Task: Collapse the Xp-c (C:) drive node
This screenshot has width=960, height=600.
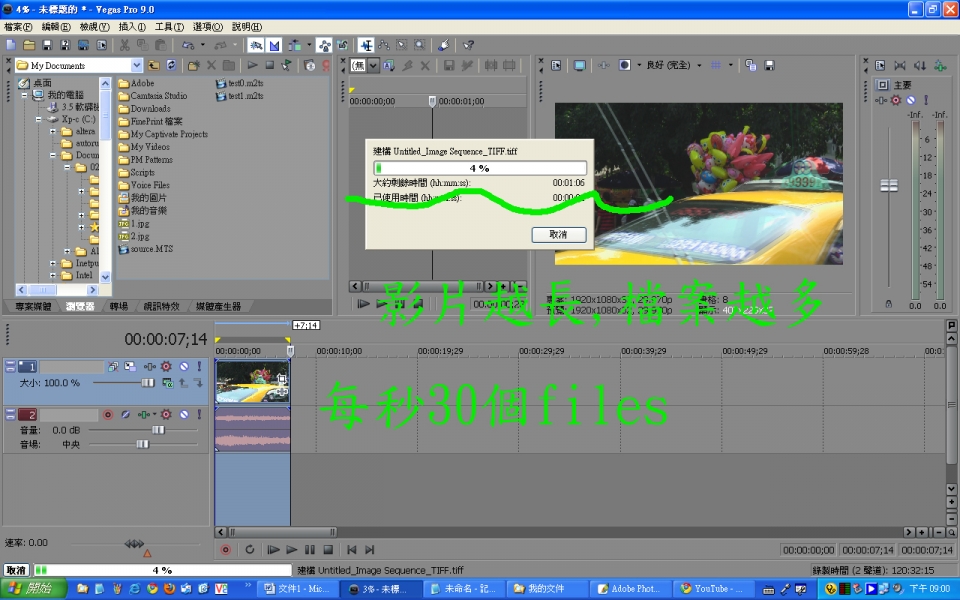Action: point(38,119)
